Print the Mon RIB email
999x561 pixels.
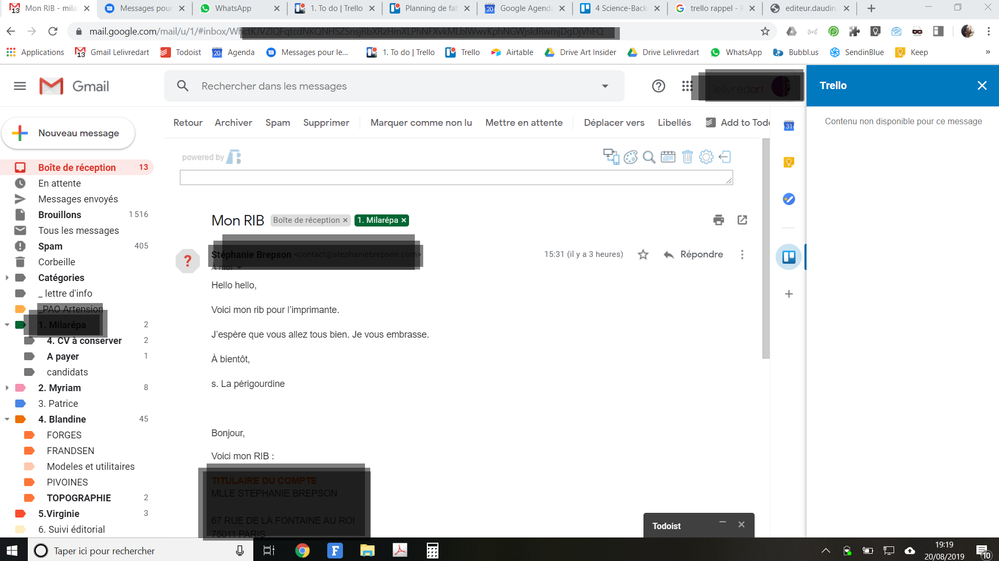pos(719,220)
